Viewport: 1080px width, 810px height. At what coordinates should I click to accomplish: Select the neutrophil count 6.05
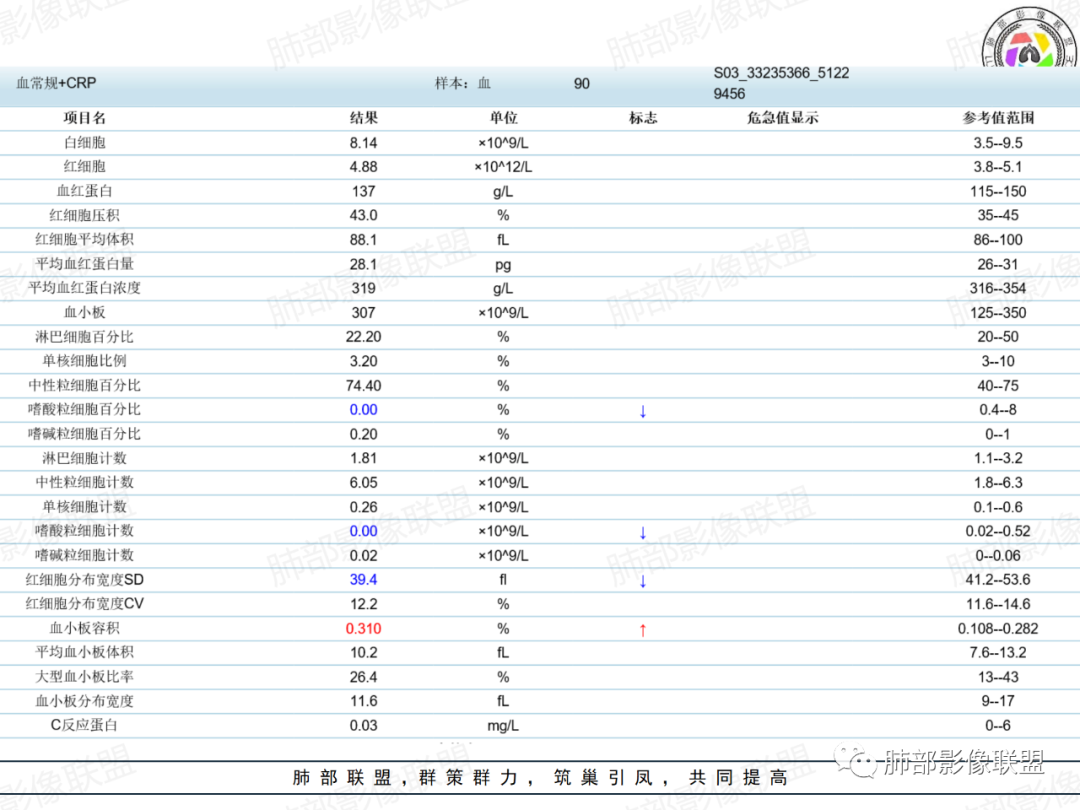[364, 483]
